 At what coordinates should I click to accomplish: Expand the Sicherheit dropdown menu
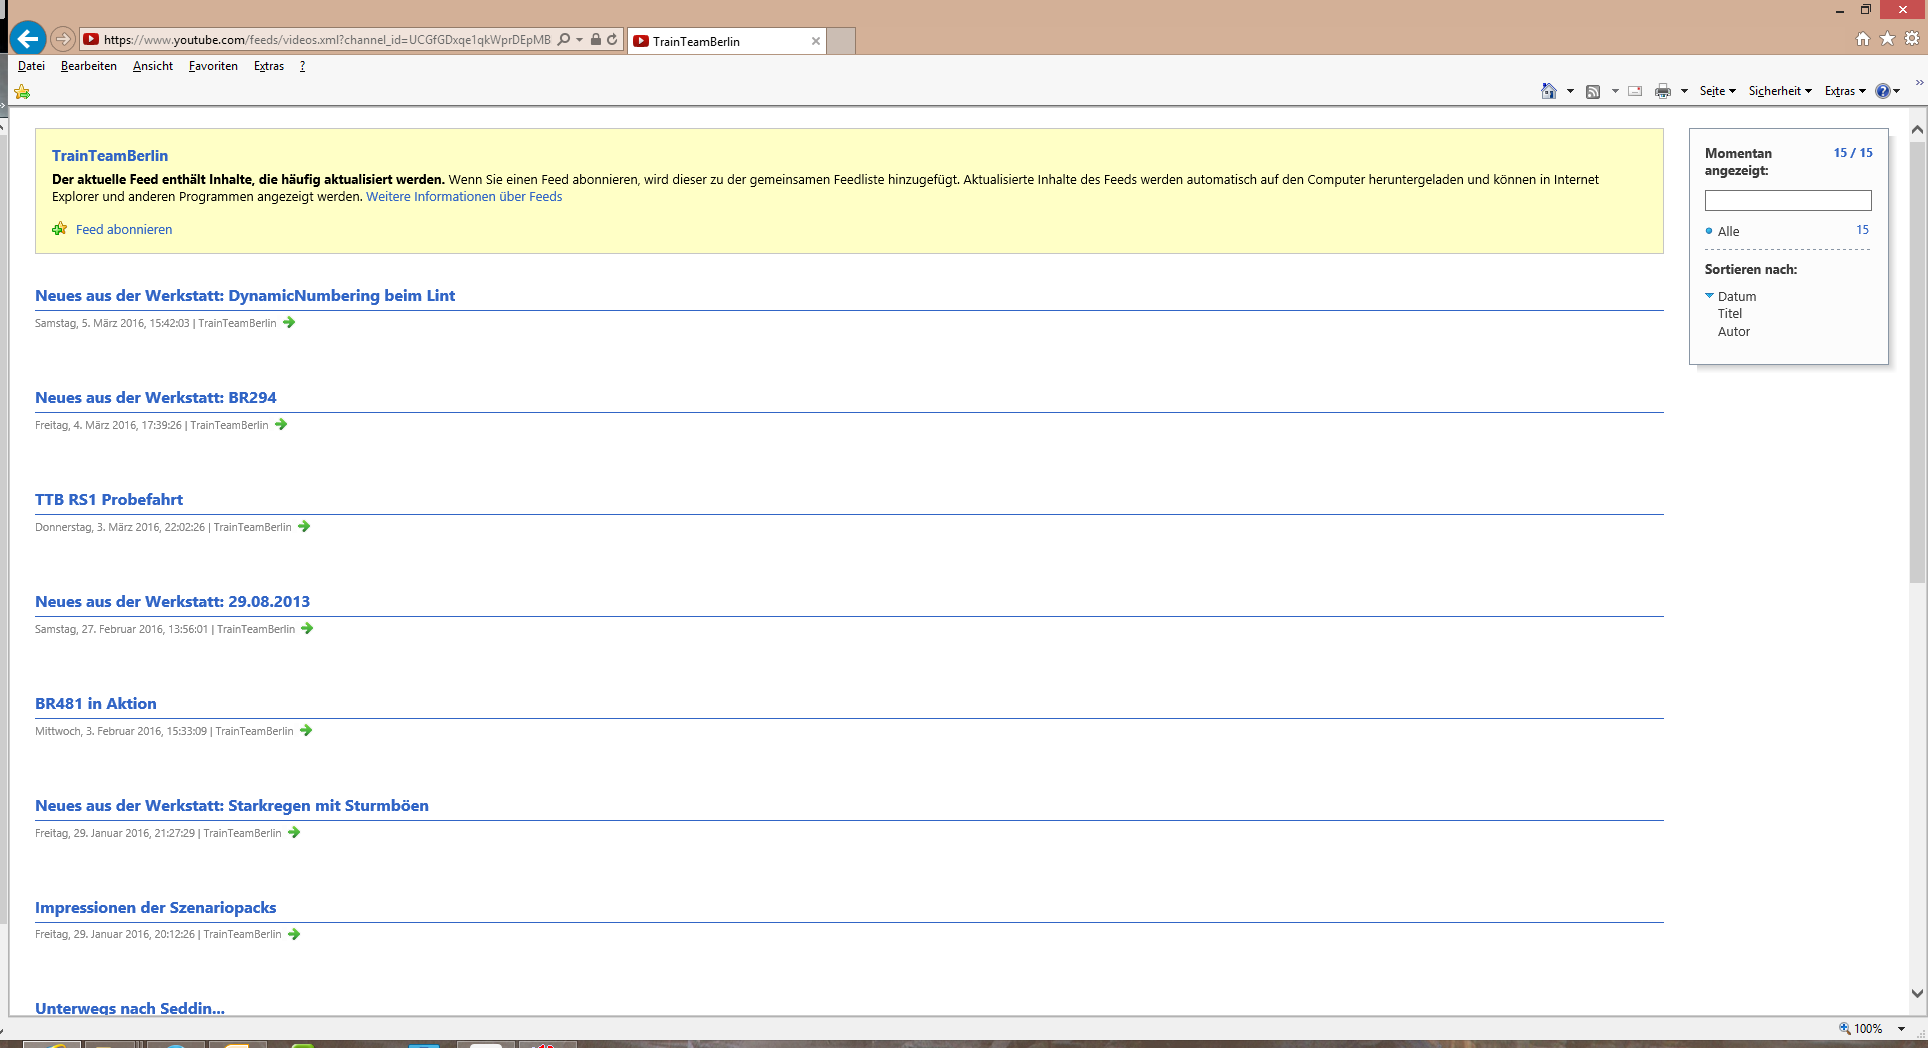coord(1779,91)
